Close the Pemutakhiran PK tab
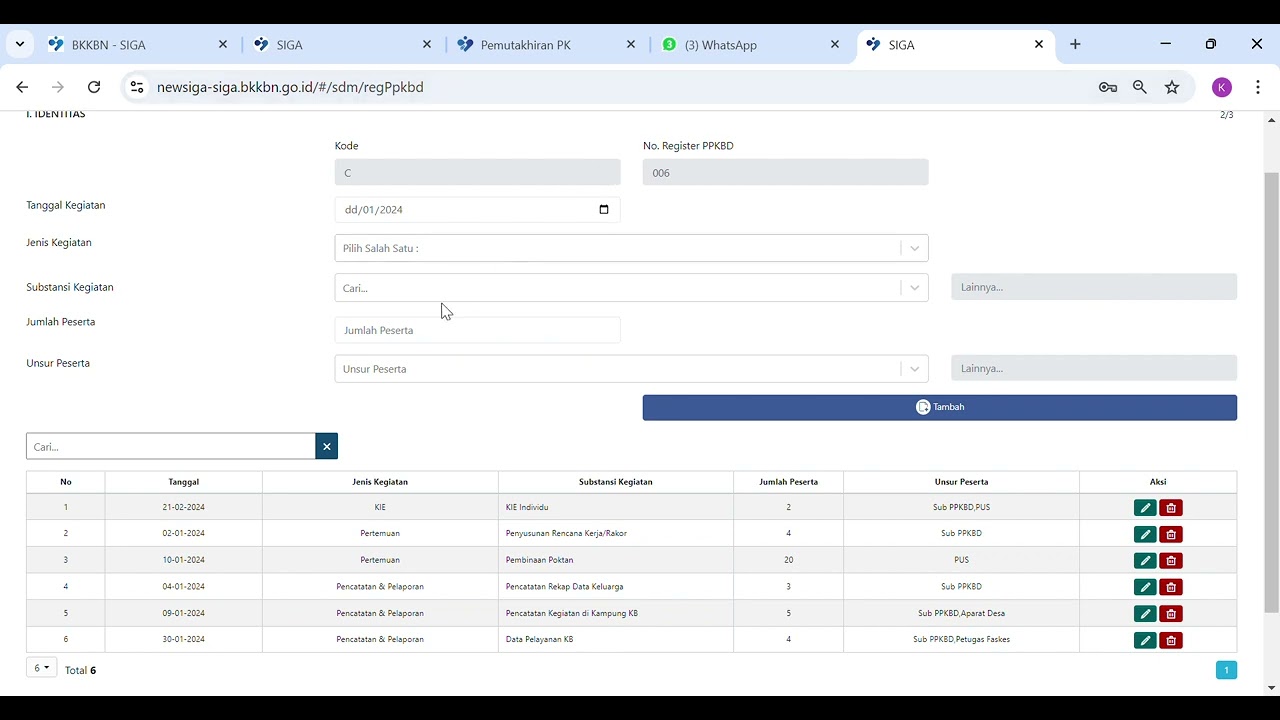1280x720 pixels. (x=631, y=44)
